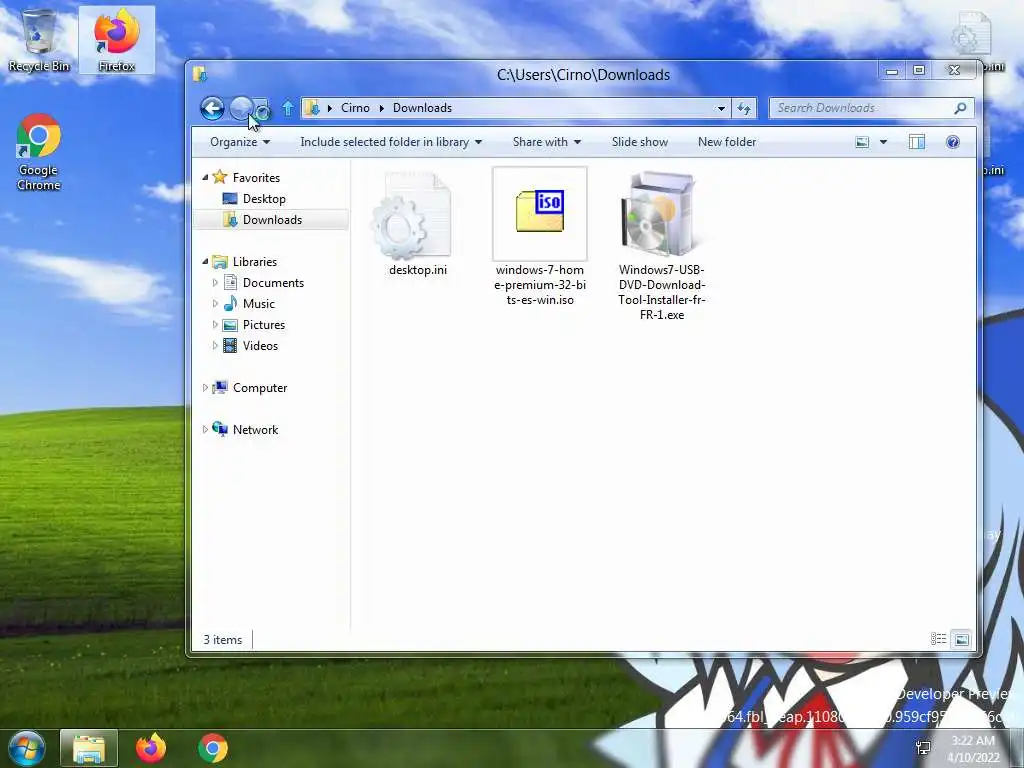Open the view options dropdown arrow
Viewport: 1024px width, 768px height.
883,142
